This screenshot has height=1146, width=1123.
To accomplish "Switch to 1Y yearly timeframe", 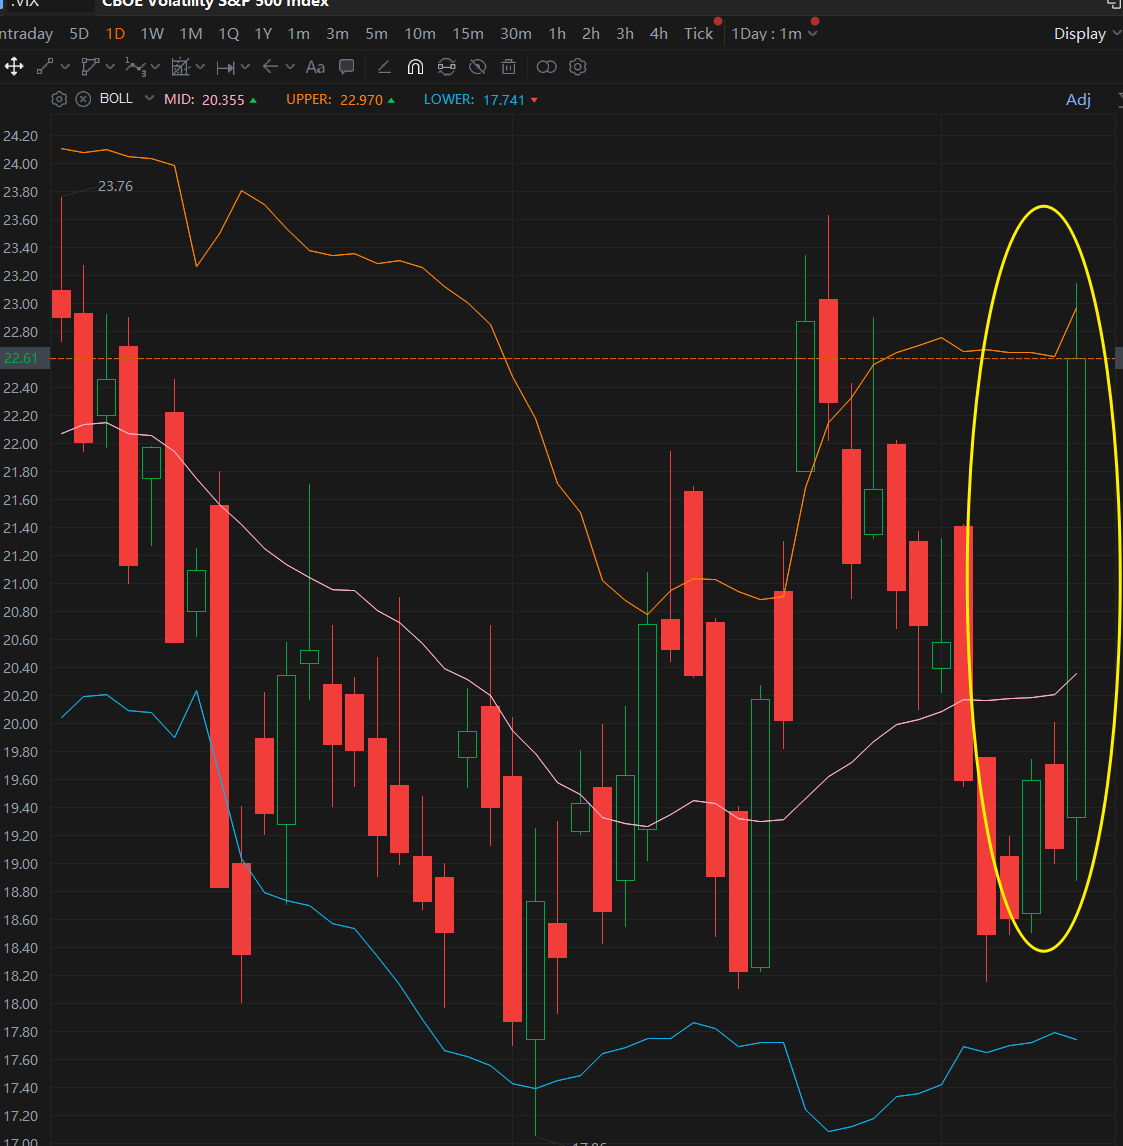I will point(263,34).
